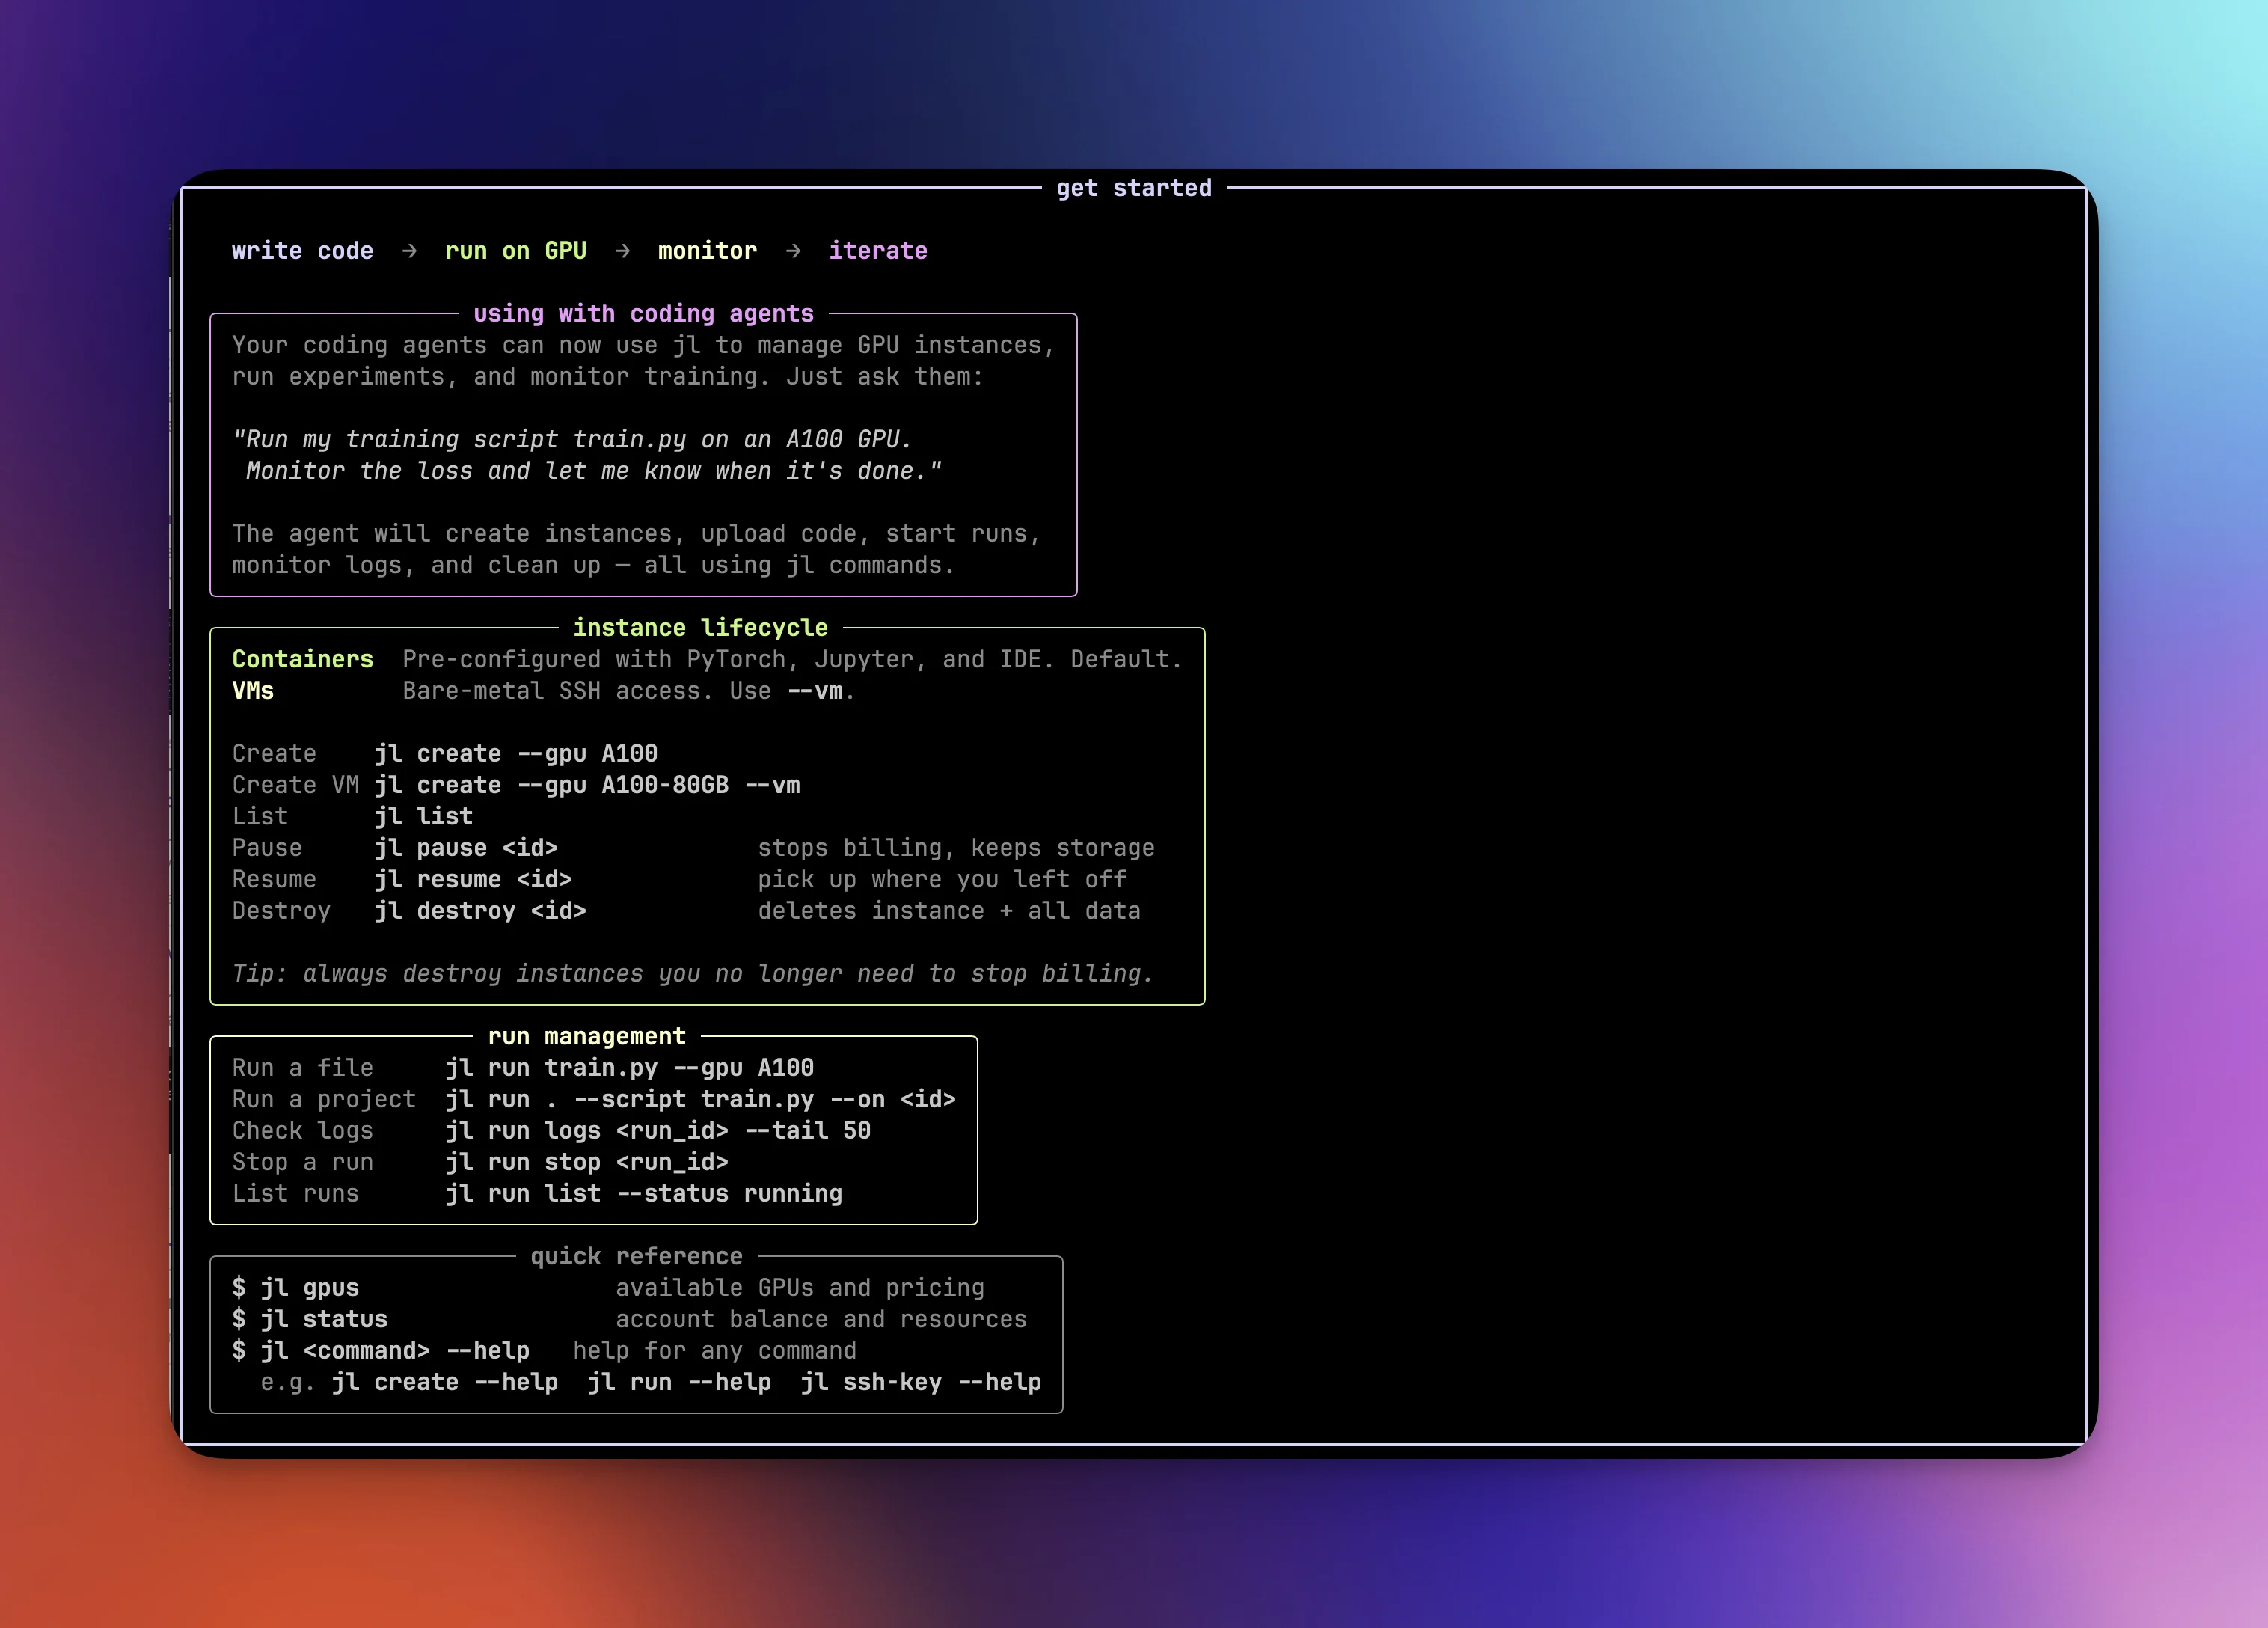Open the "using with coding agents" section header
Screen dimensions: 2268x1628
click(x=644, y=313)
